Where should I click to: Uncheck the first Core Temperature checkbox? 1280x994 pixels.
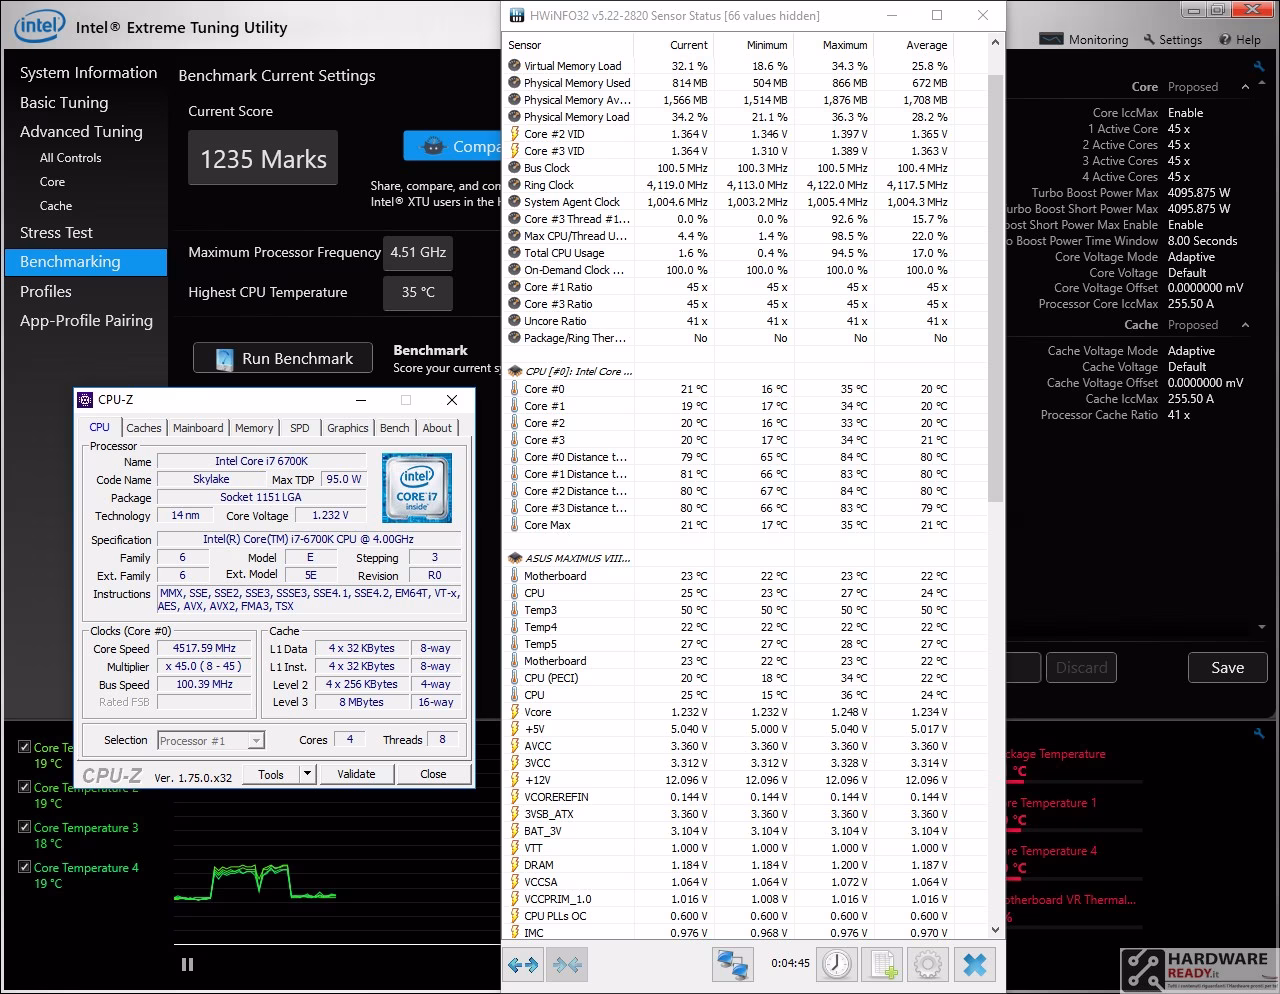(25, 747)
